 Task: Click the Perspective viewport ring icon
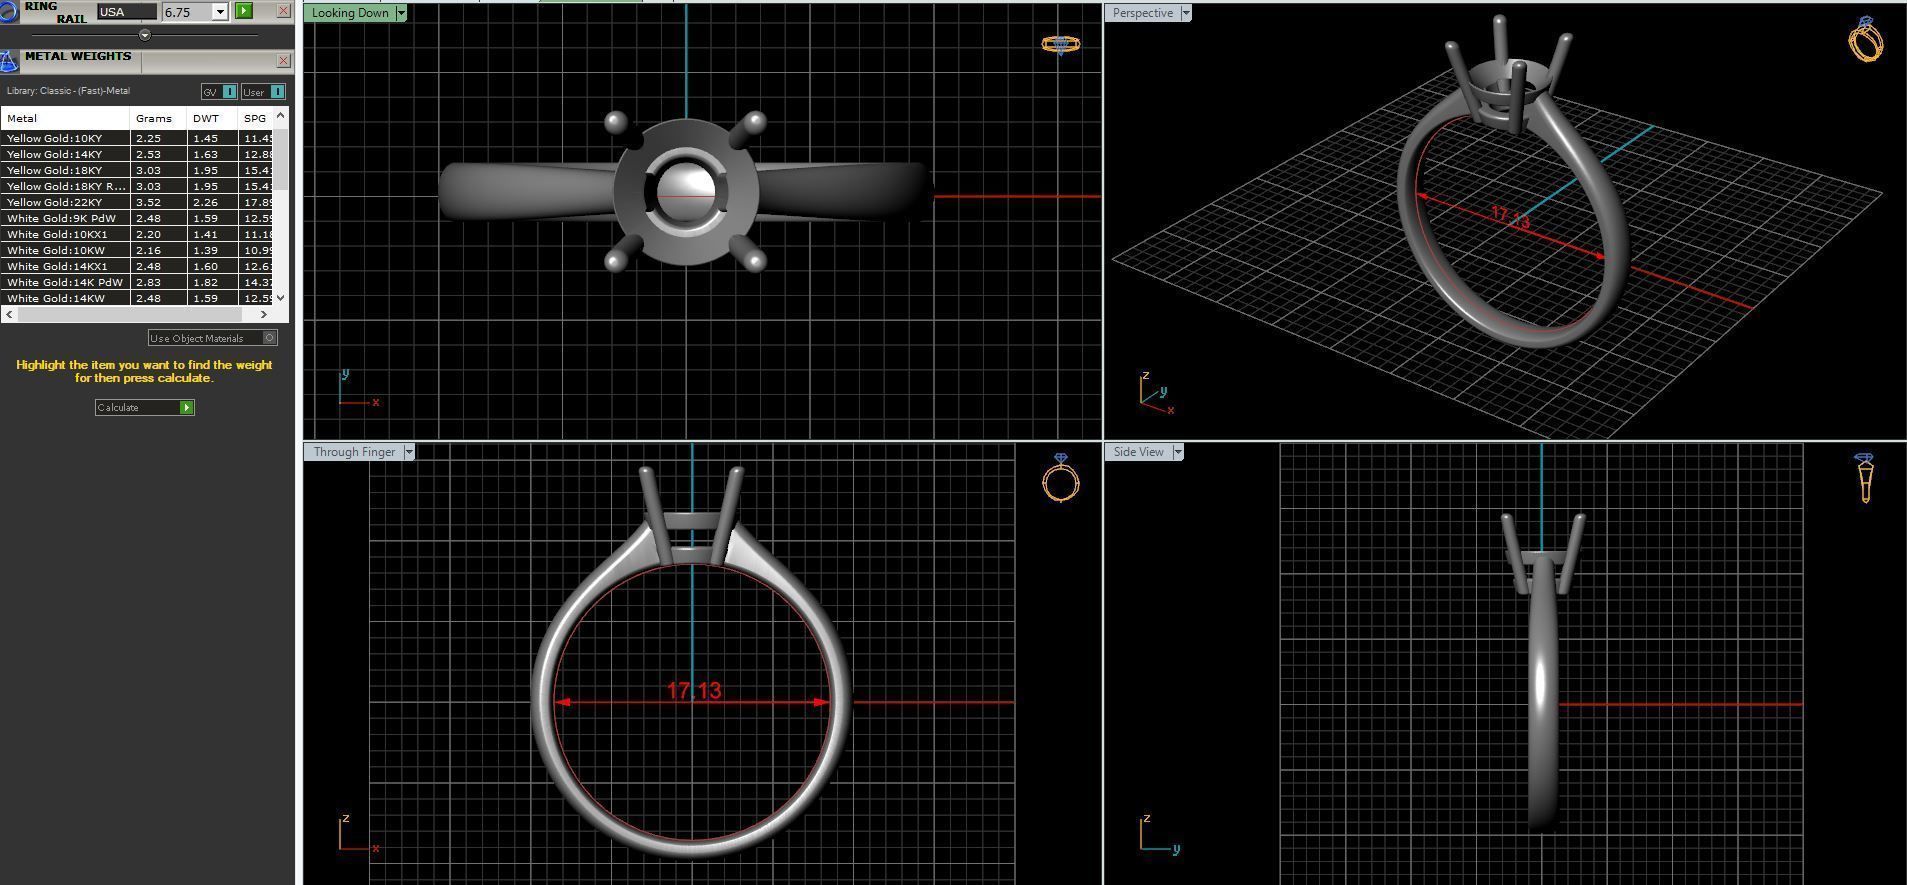click(x=1865, y=39)
